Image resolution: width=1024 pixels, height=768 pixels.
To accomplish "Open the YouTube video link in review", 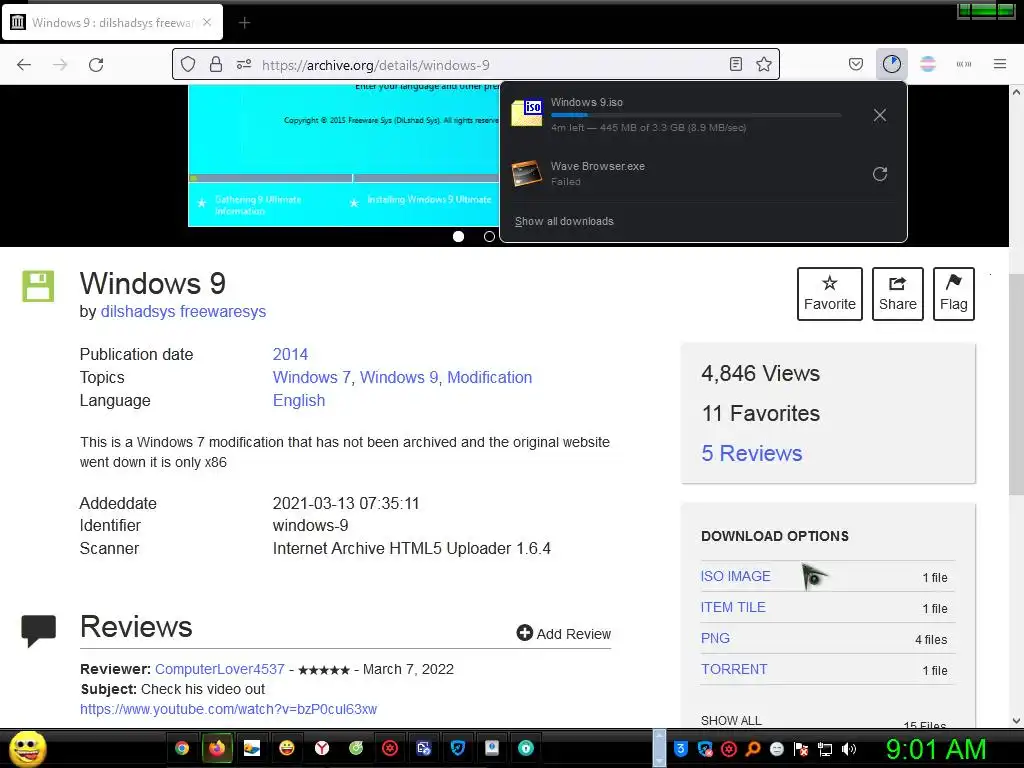I will point(229,709).
